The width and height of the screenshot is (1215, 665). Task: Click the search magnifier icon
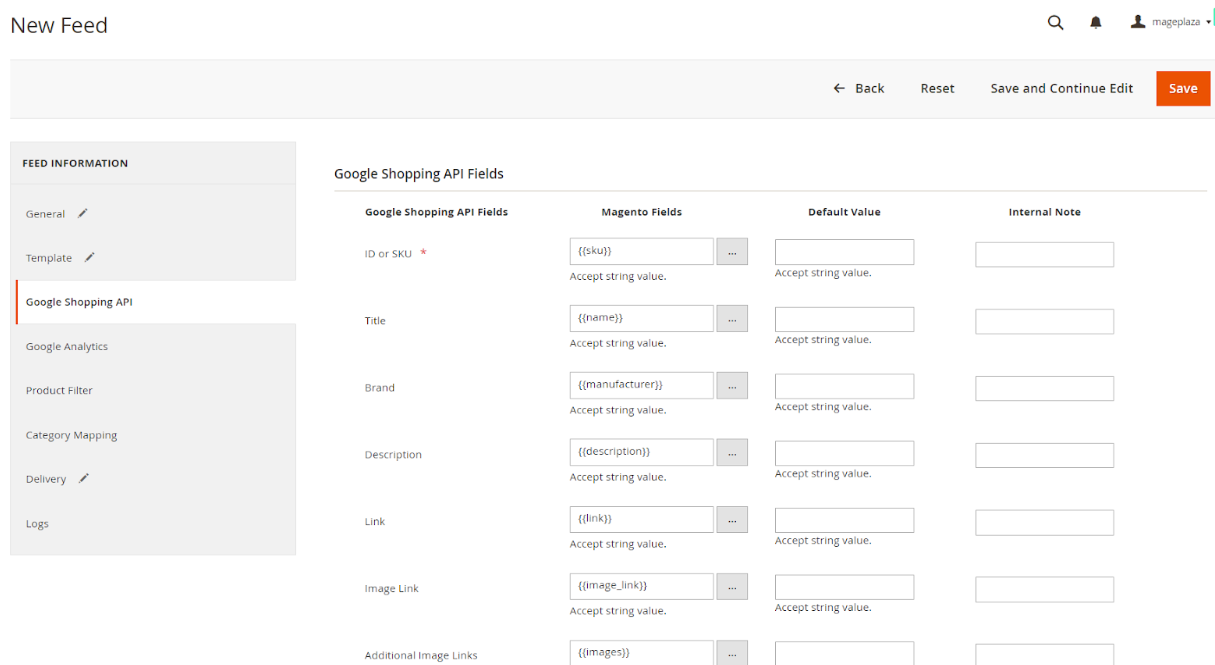[x=1055, y=22]
